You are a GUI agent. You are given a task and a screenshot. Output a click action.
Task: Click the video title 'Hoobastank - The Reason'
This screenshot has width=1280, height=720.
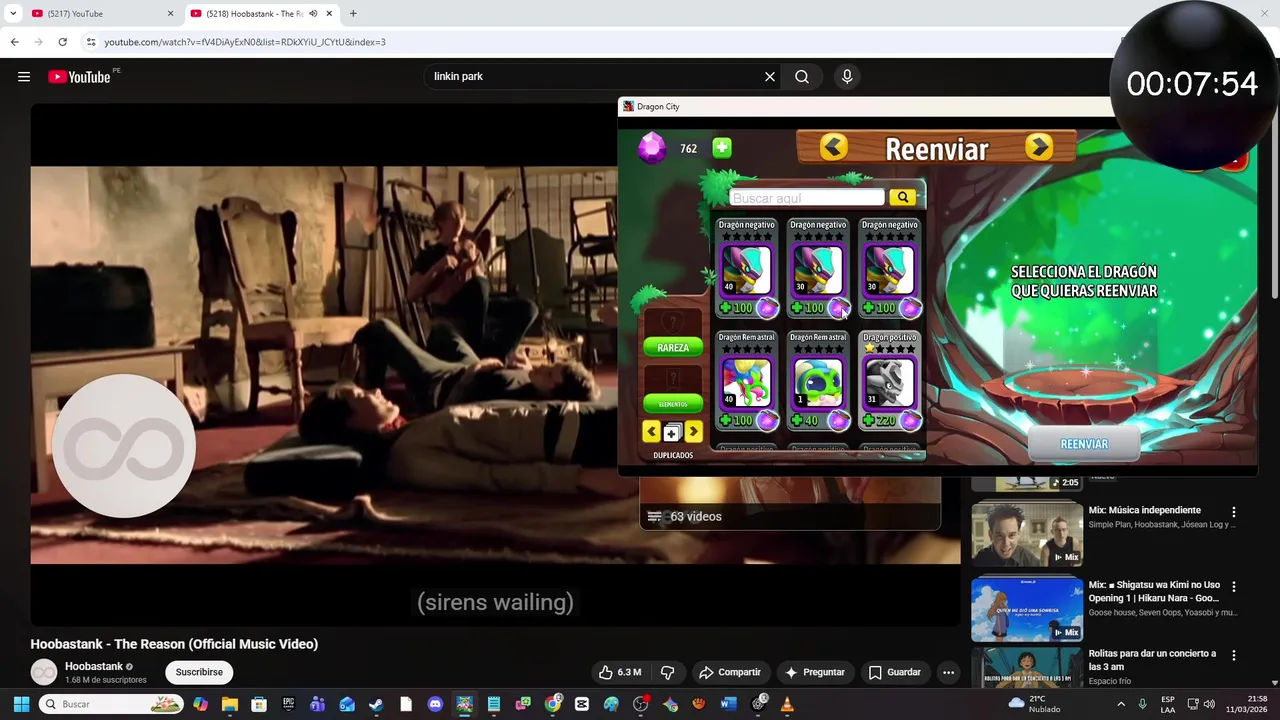pyautogui.click(x=174, y=644)
